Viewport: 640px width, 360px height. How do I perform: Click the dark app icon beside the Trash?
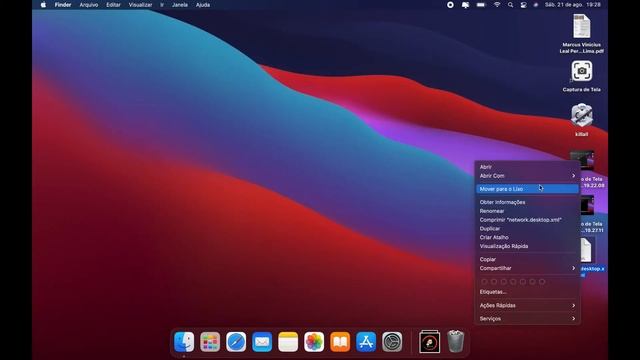(x=429, y=342)
